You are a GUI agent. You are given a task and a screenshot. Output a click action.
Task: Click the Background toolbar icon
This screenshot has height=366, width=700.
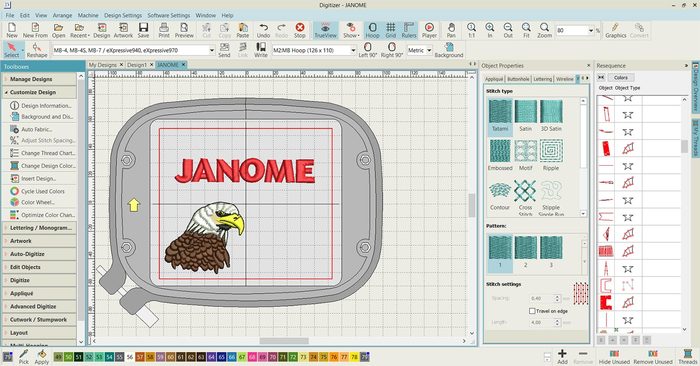pyautogui.click(x=449, y=50)
